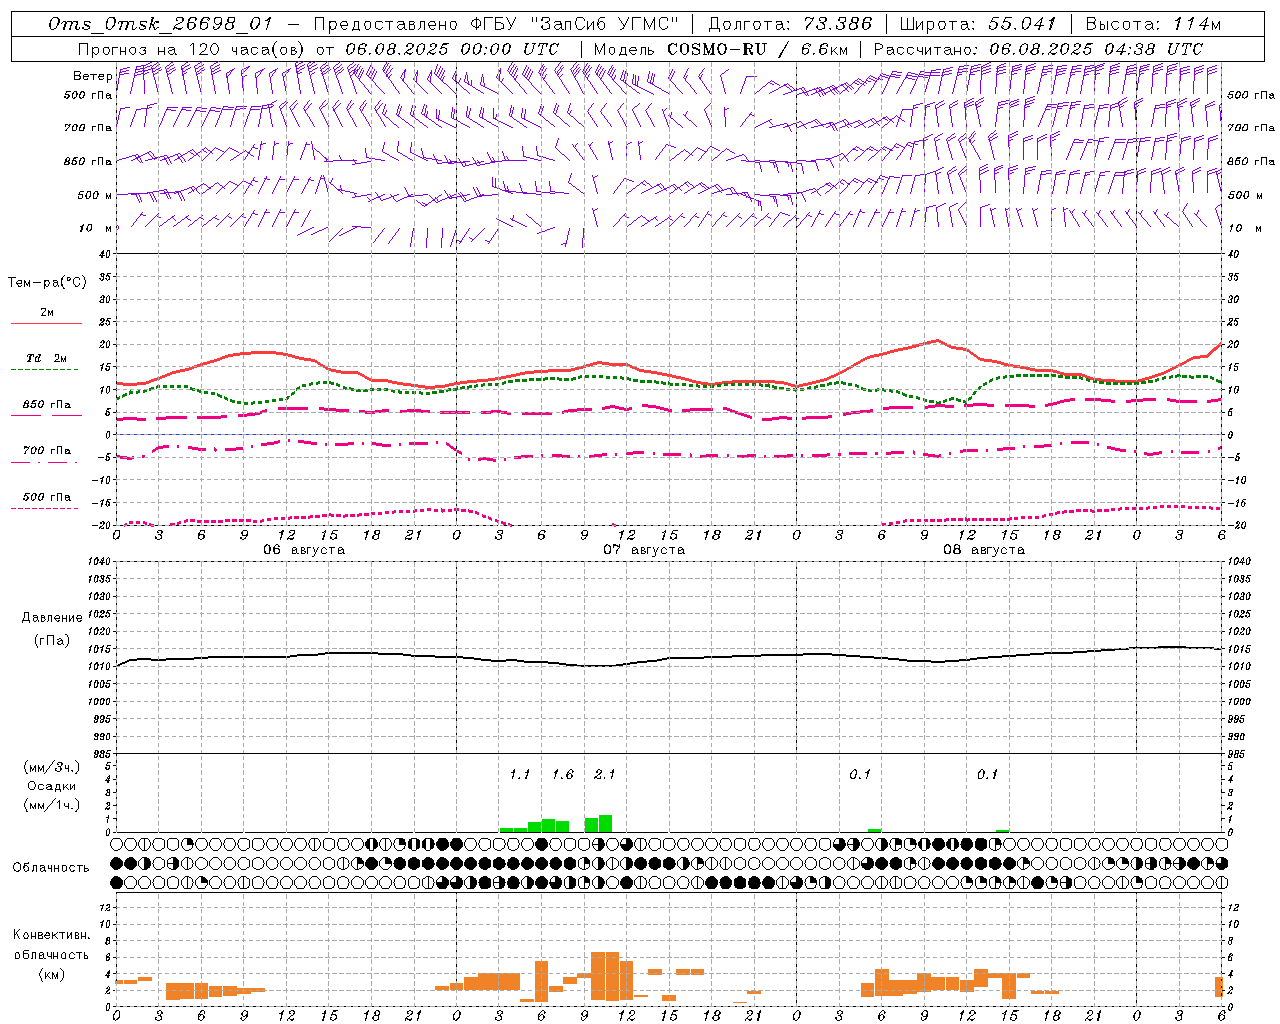The height and width of the screenshot is (1024, 1280).
Task: Click the Ветер wind section label
Action: (x=93, y=76)
